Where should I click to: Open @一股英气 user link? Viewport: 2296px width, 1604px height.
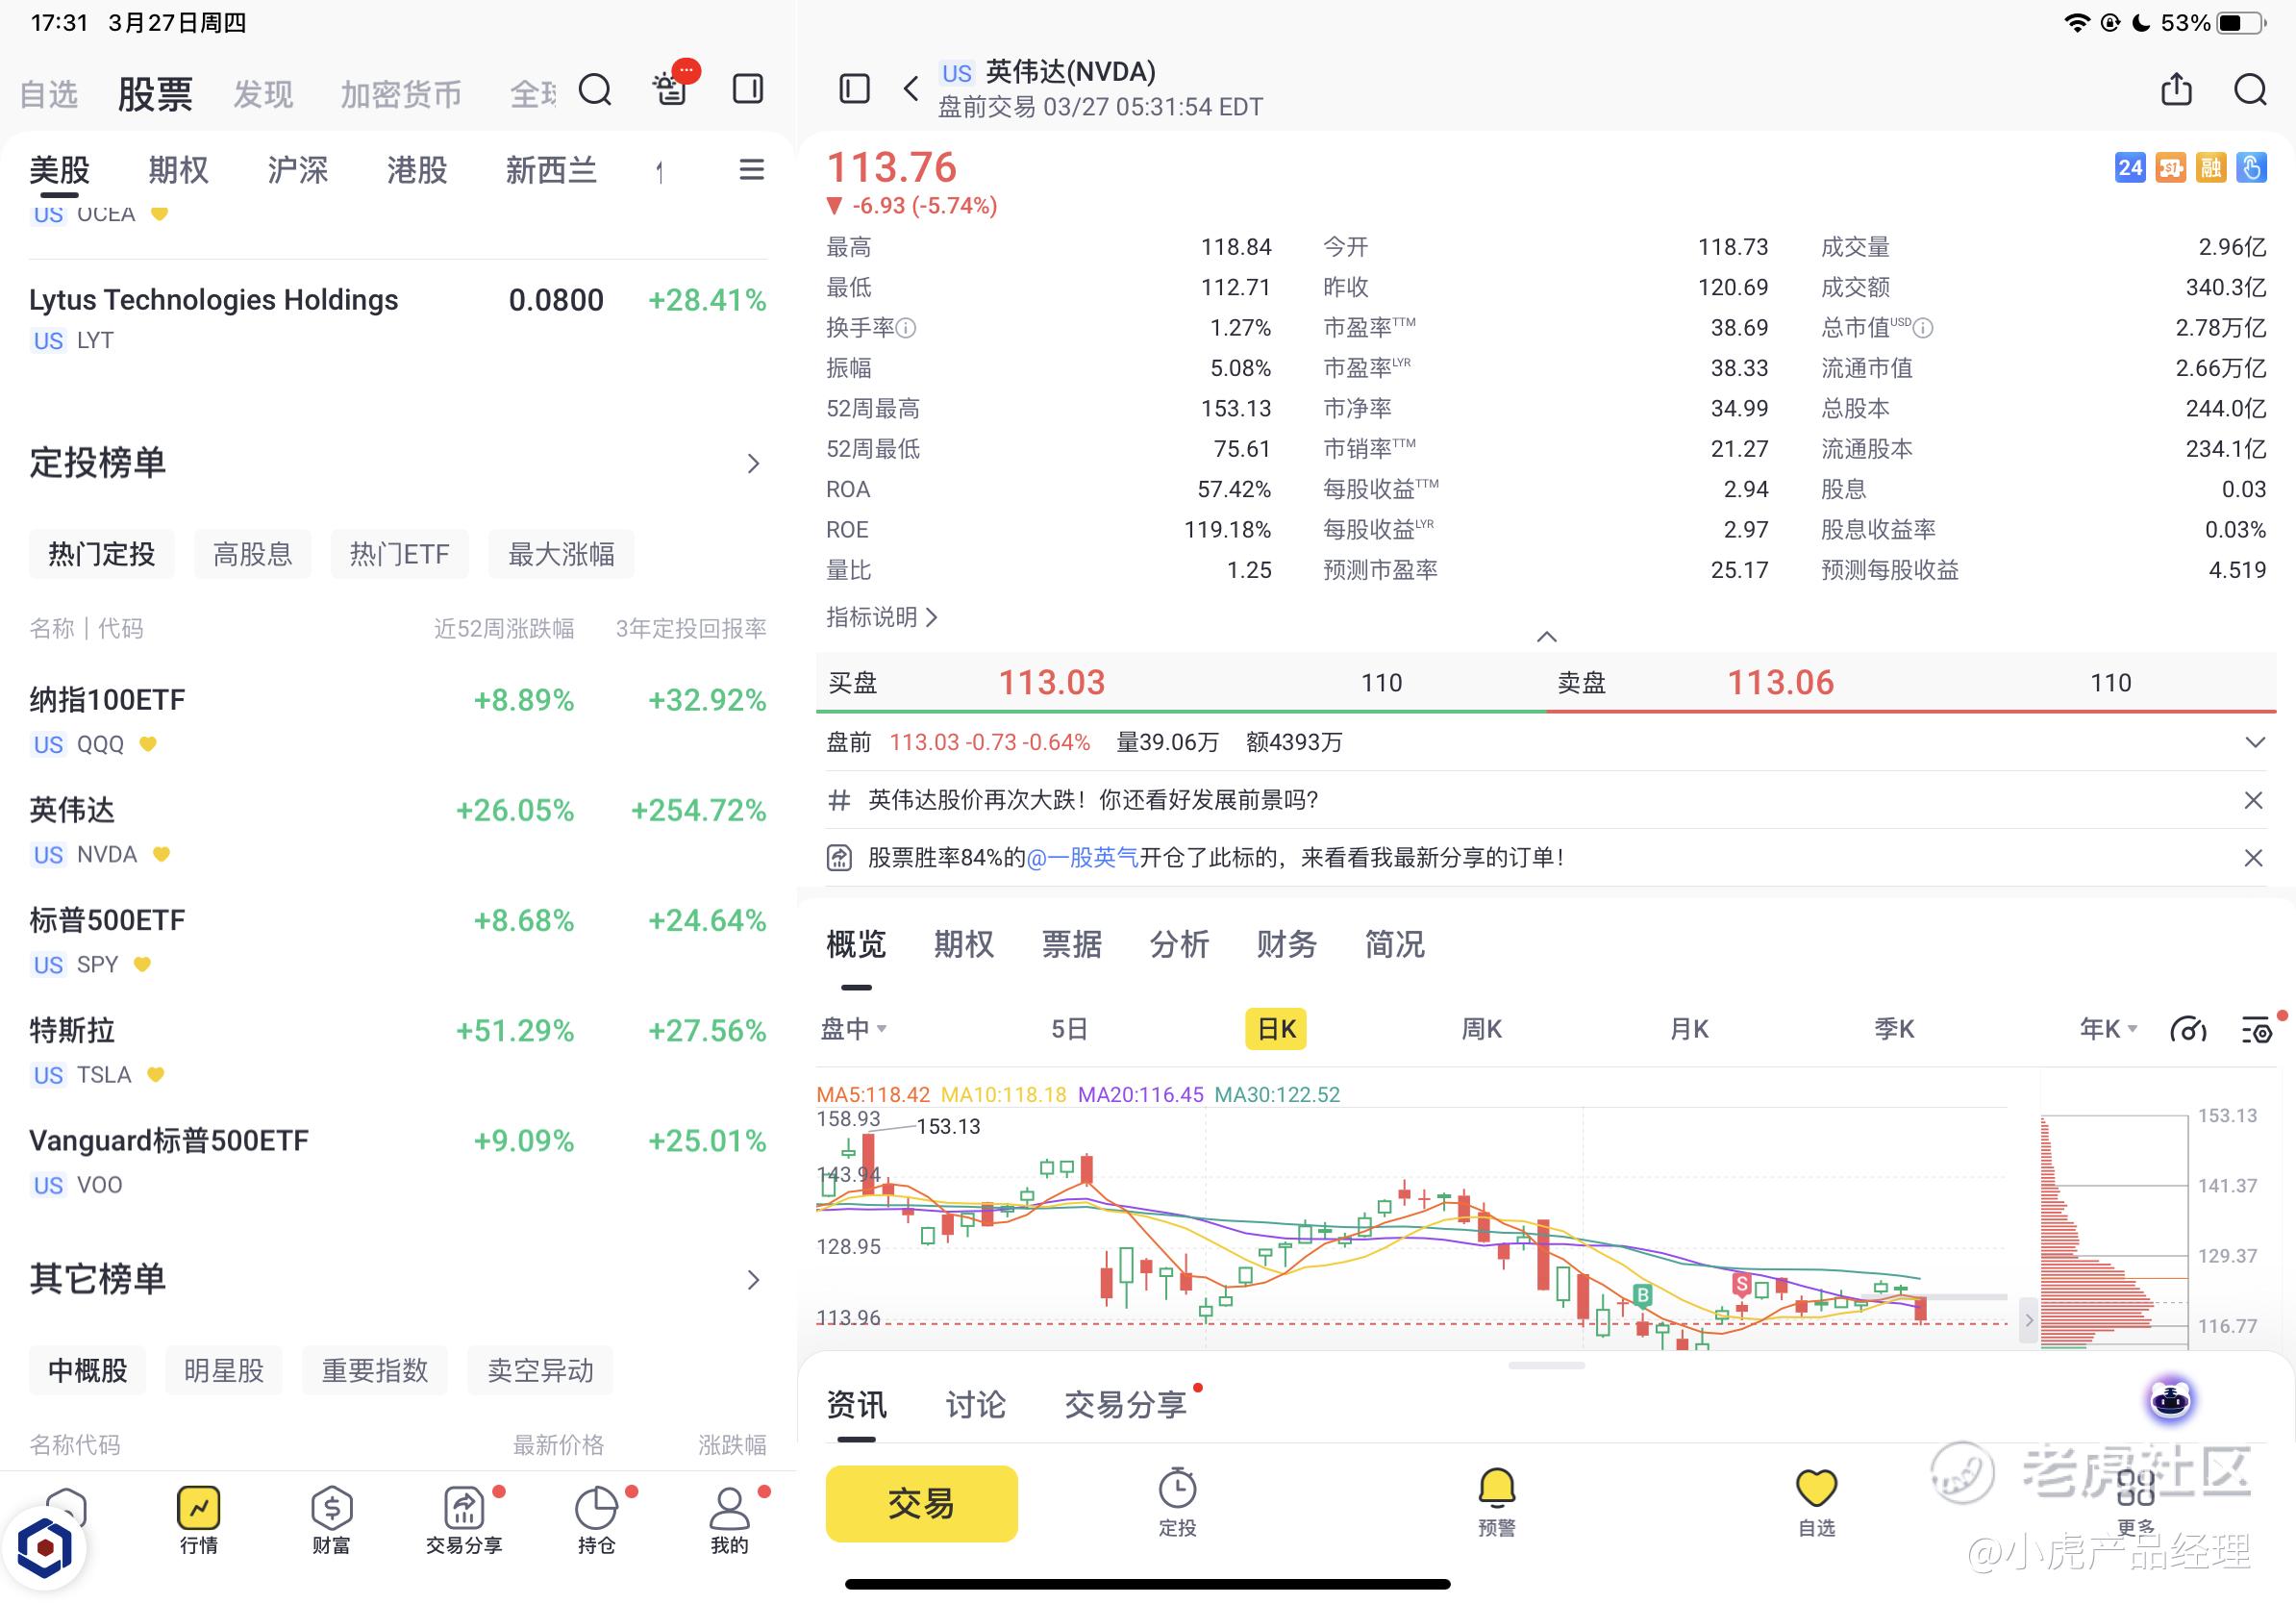pyautogui.click(x=1082, y=858)
